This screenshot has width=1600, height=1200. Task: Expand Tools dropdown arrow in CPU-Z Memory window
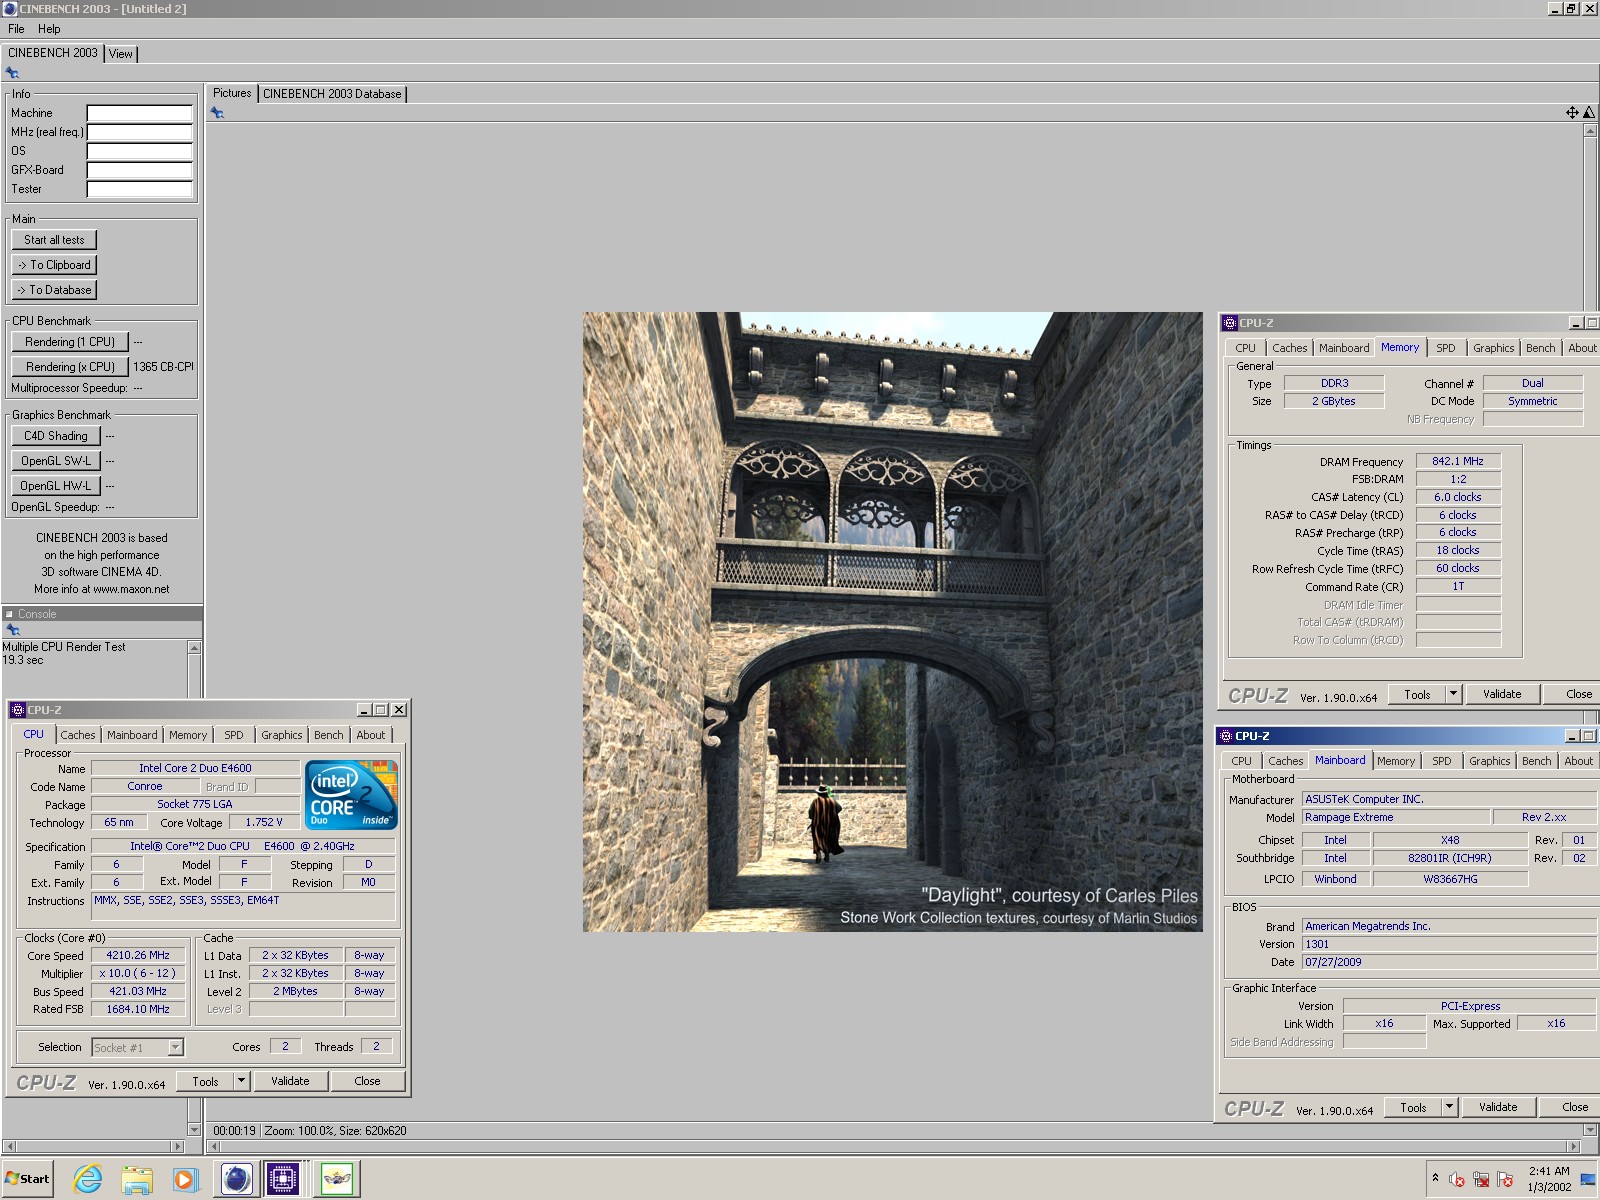[x=1453, y=694]
